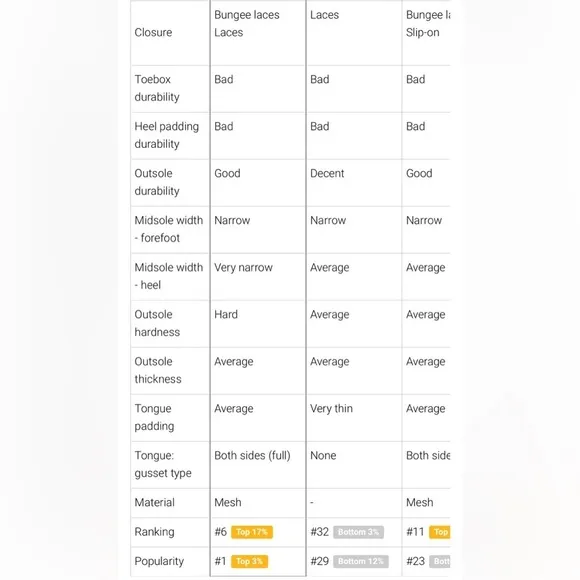Select the Mesh material value in first column
580x580 pixels.
[x=227, y=502]
